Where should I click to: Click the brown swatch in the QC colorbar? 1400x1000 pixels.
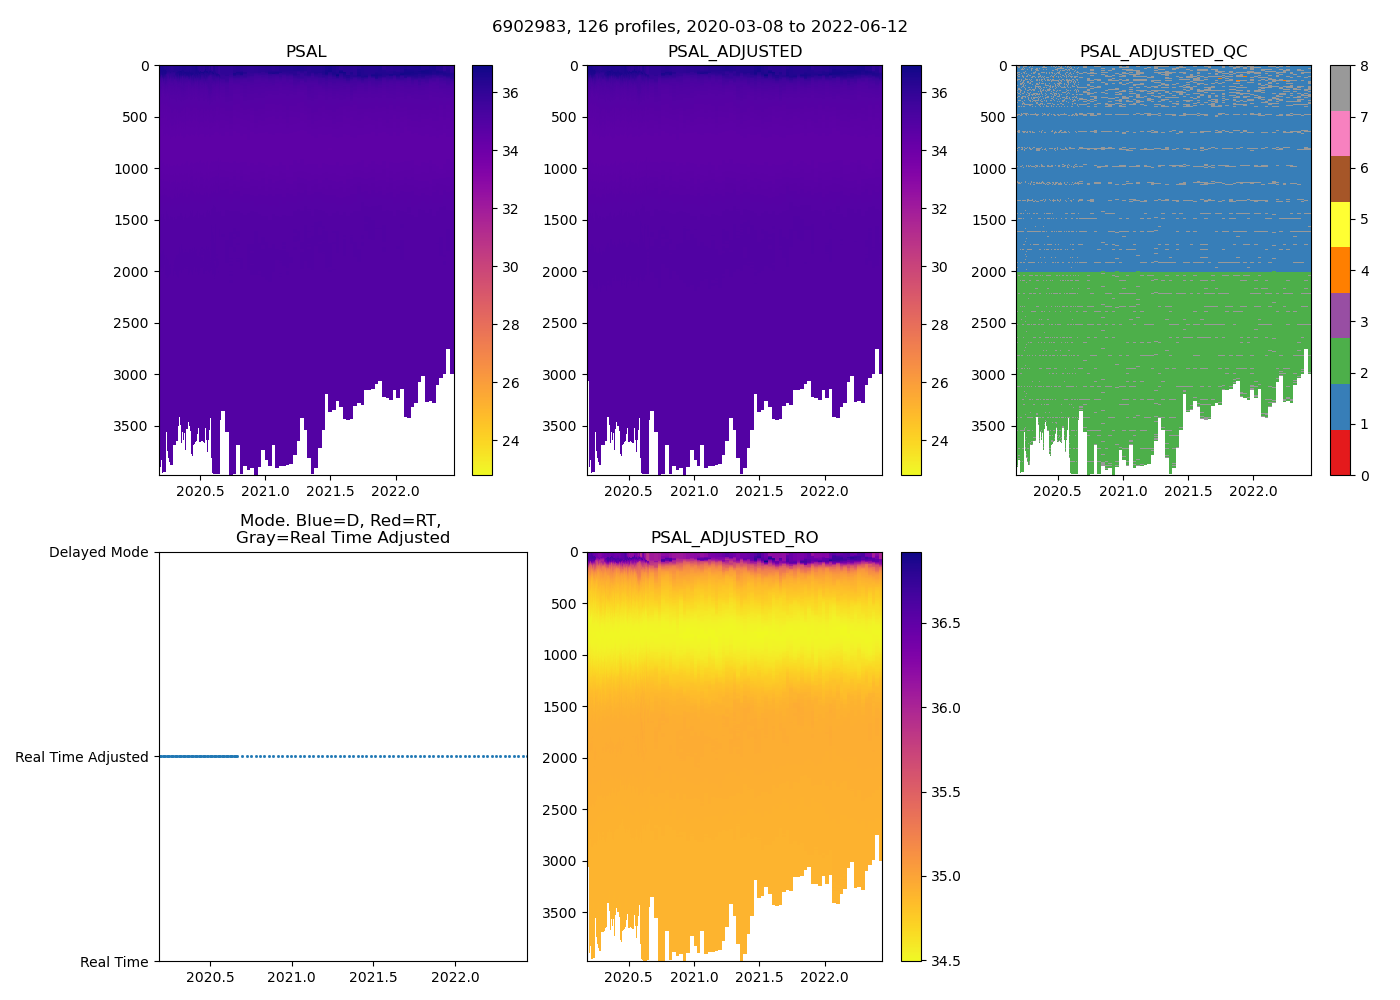(x=1340, y=179)
